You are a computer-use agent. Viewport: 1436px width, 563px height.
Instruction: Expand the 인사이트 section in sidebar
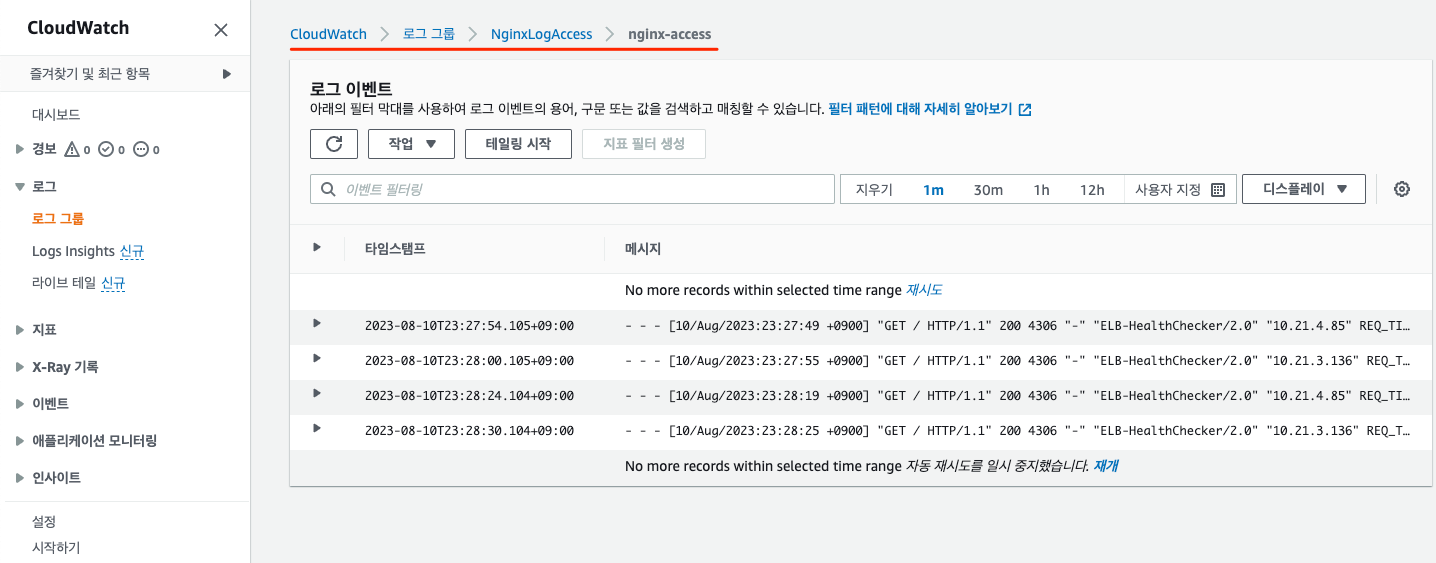pos(20,478)
